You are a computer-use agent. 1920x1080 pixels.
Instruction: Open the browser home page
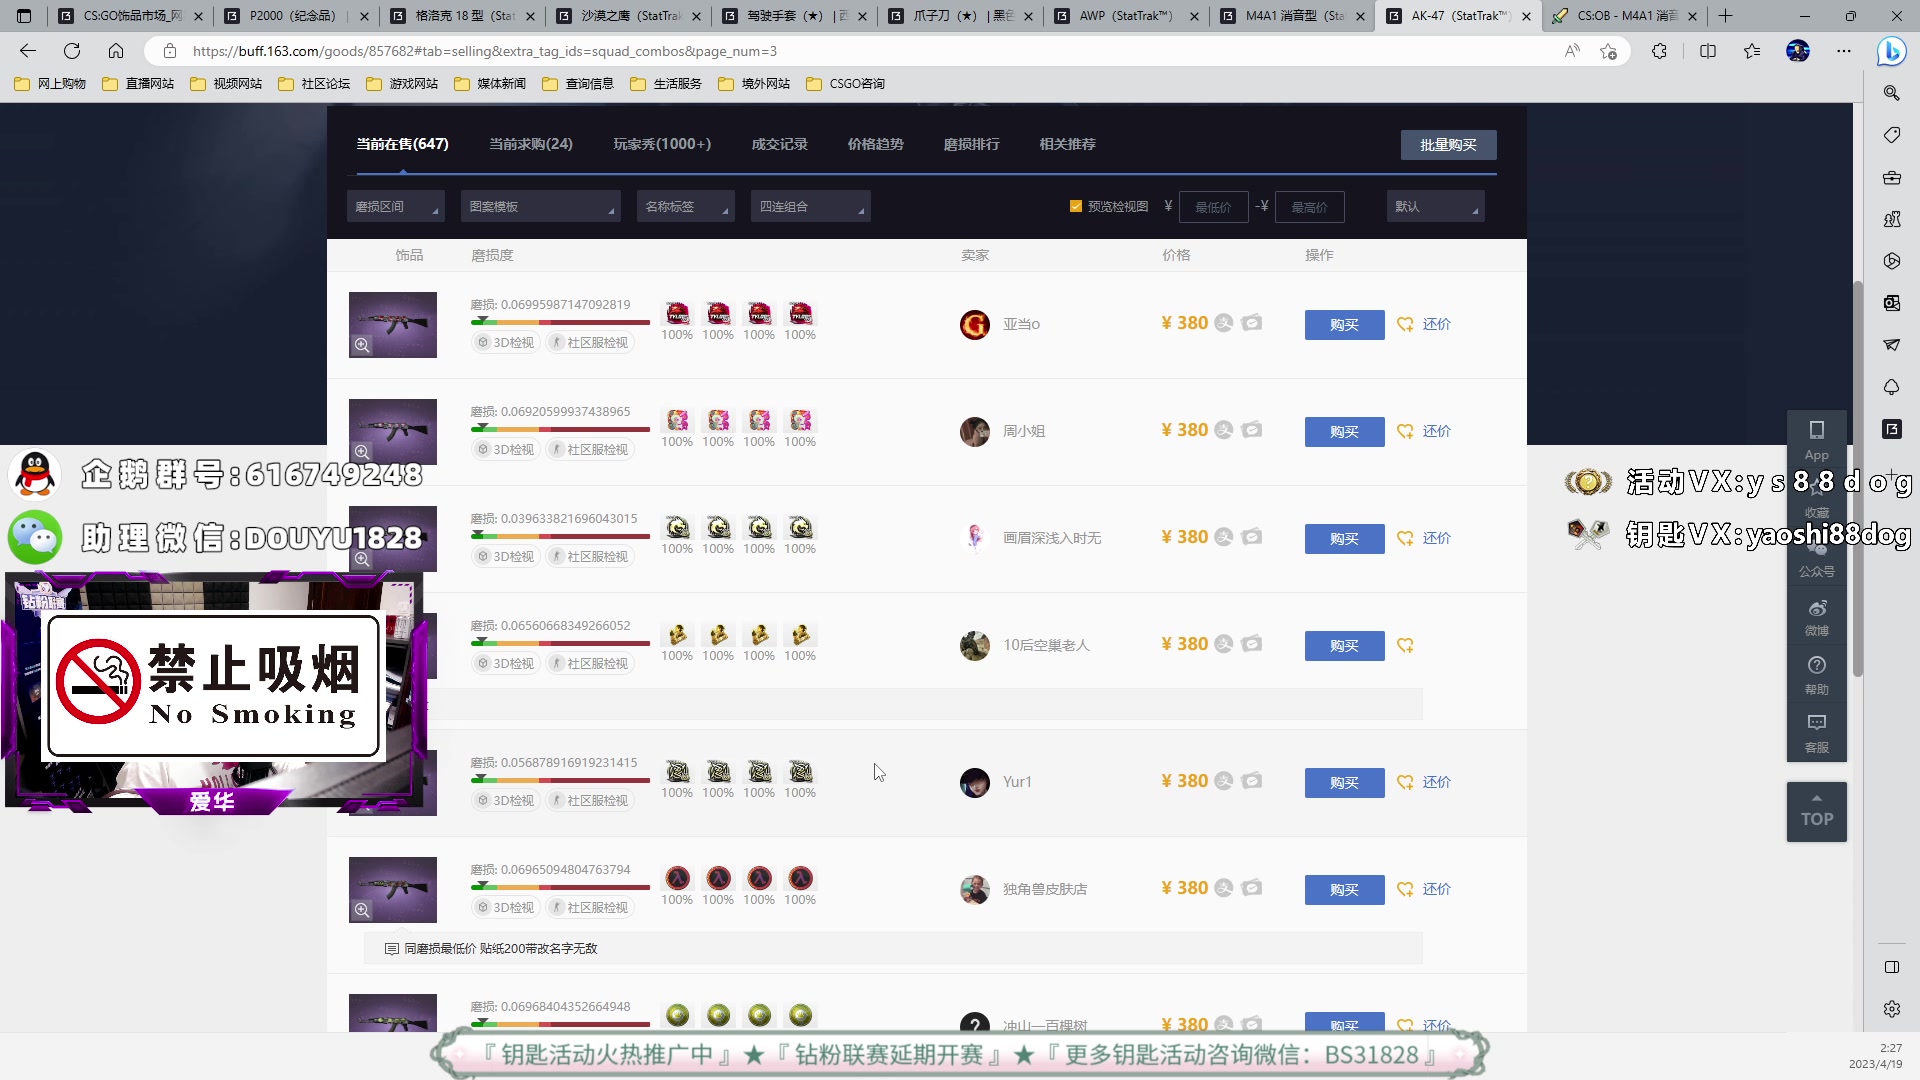click(x=116, y=51)
